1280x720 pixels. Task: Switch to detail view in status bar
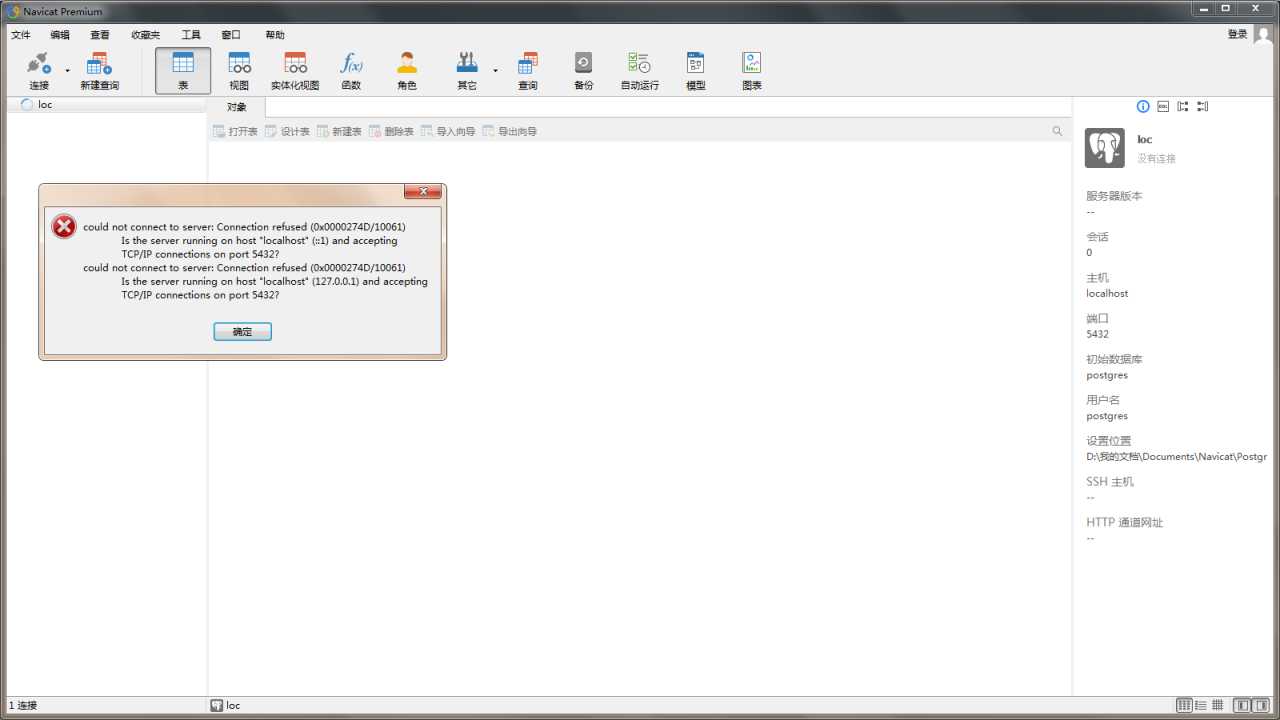point(1217,705)
